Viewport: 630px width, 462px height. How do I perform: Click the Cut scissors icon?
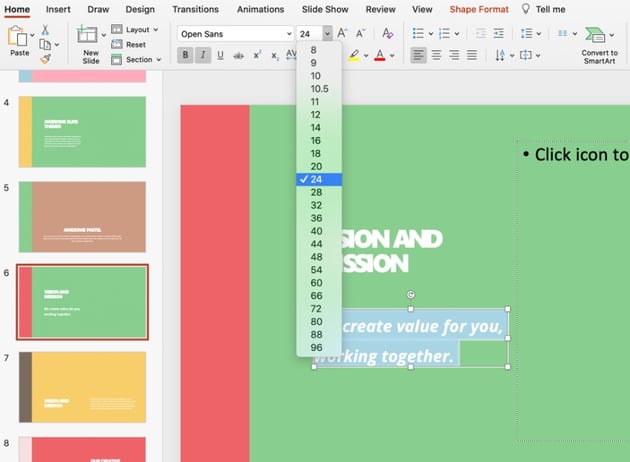point(45,30)
